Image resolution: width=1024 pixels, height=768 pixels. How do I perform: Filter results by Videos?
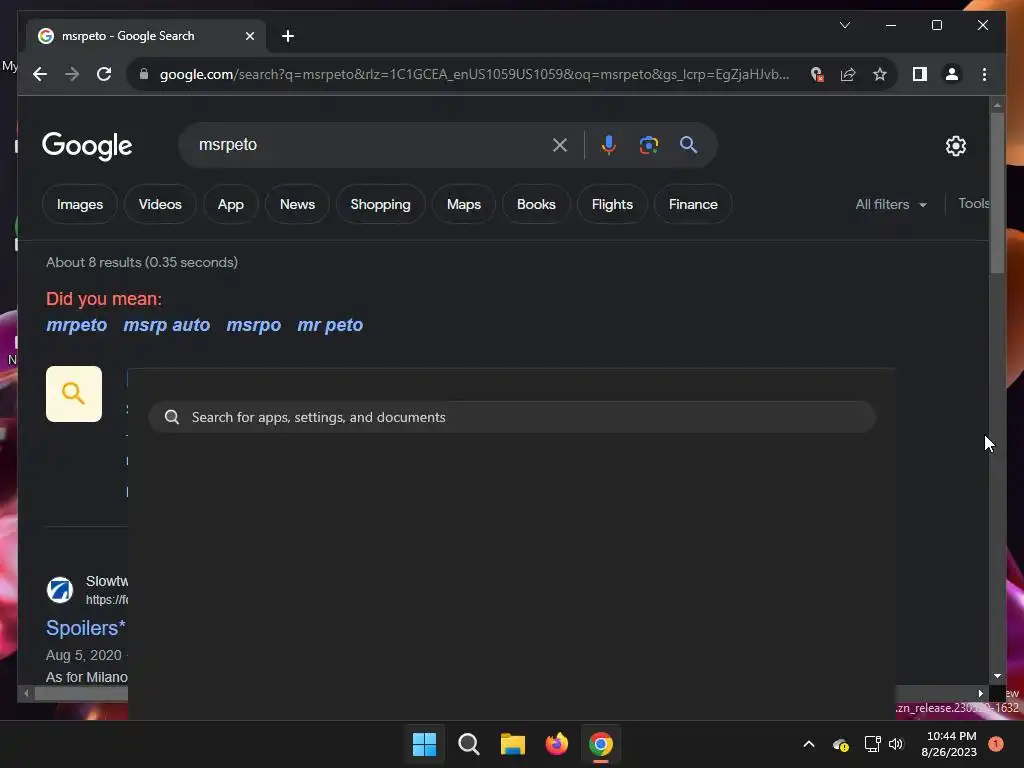point(160,204)
